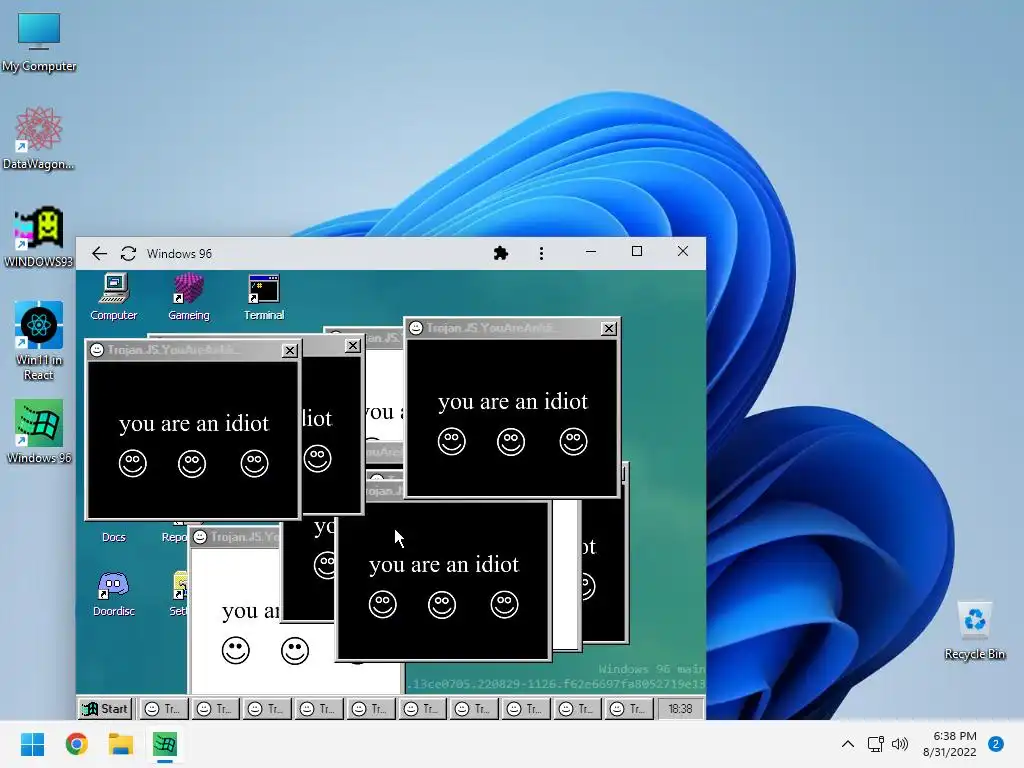Open the clock showing 6:38 PM
This screenshot has width=1024, height=768.
point(950,744)
